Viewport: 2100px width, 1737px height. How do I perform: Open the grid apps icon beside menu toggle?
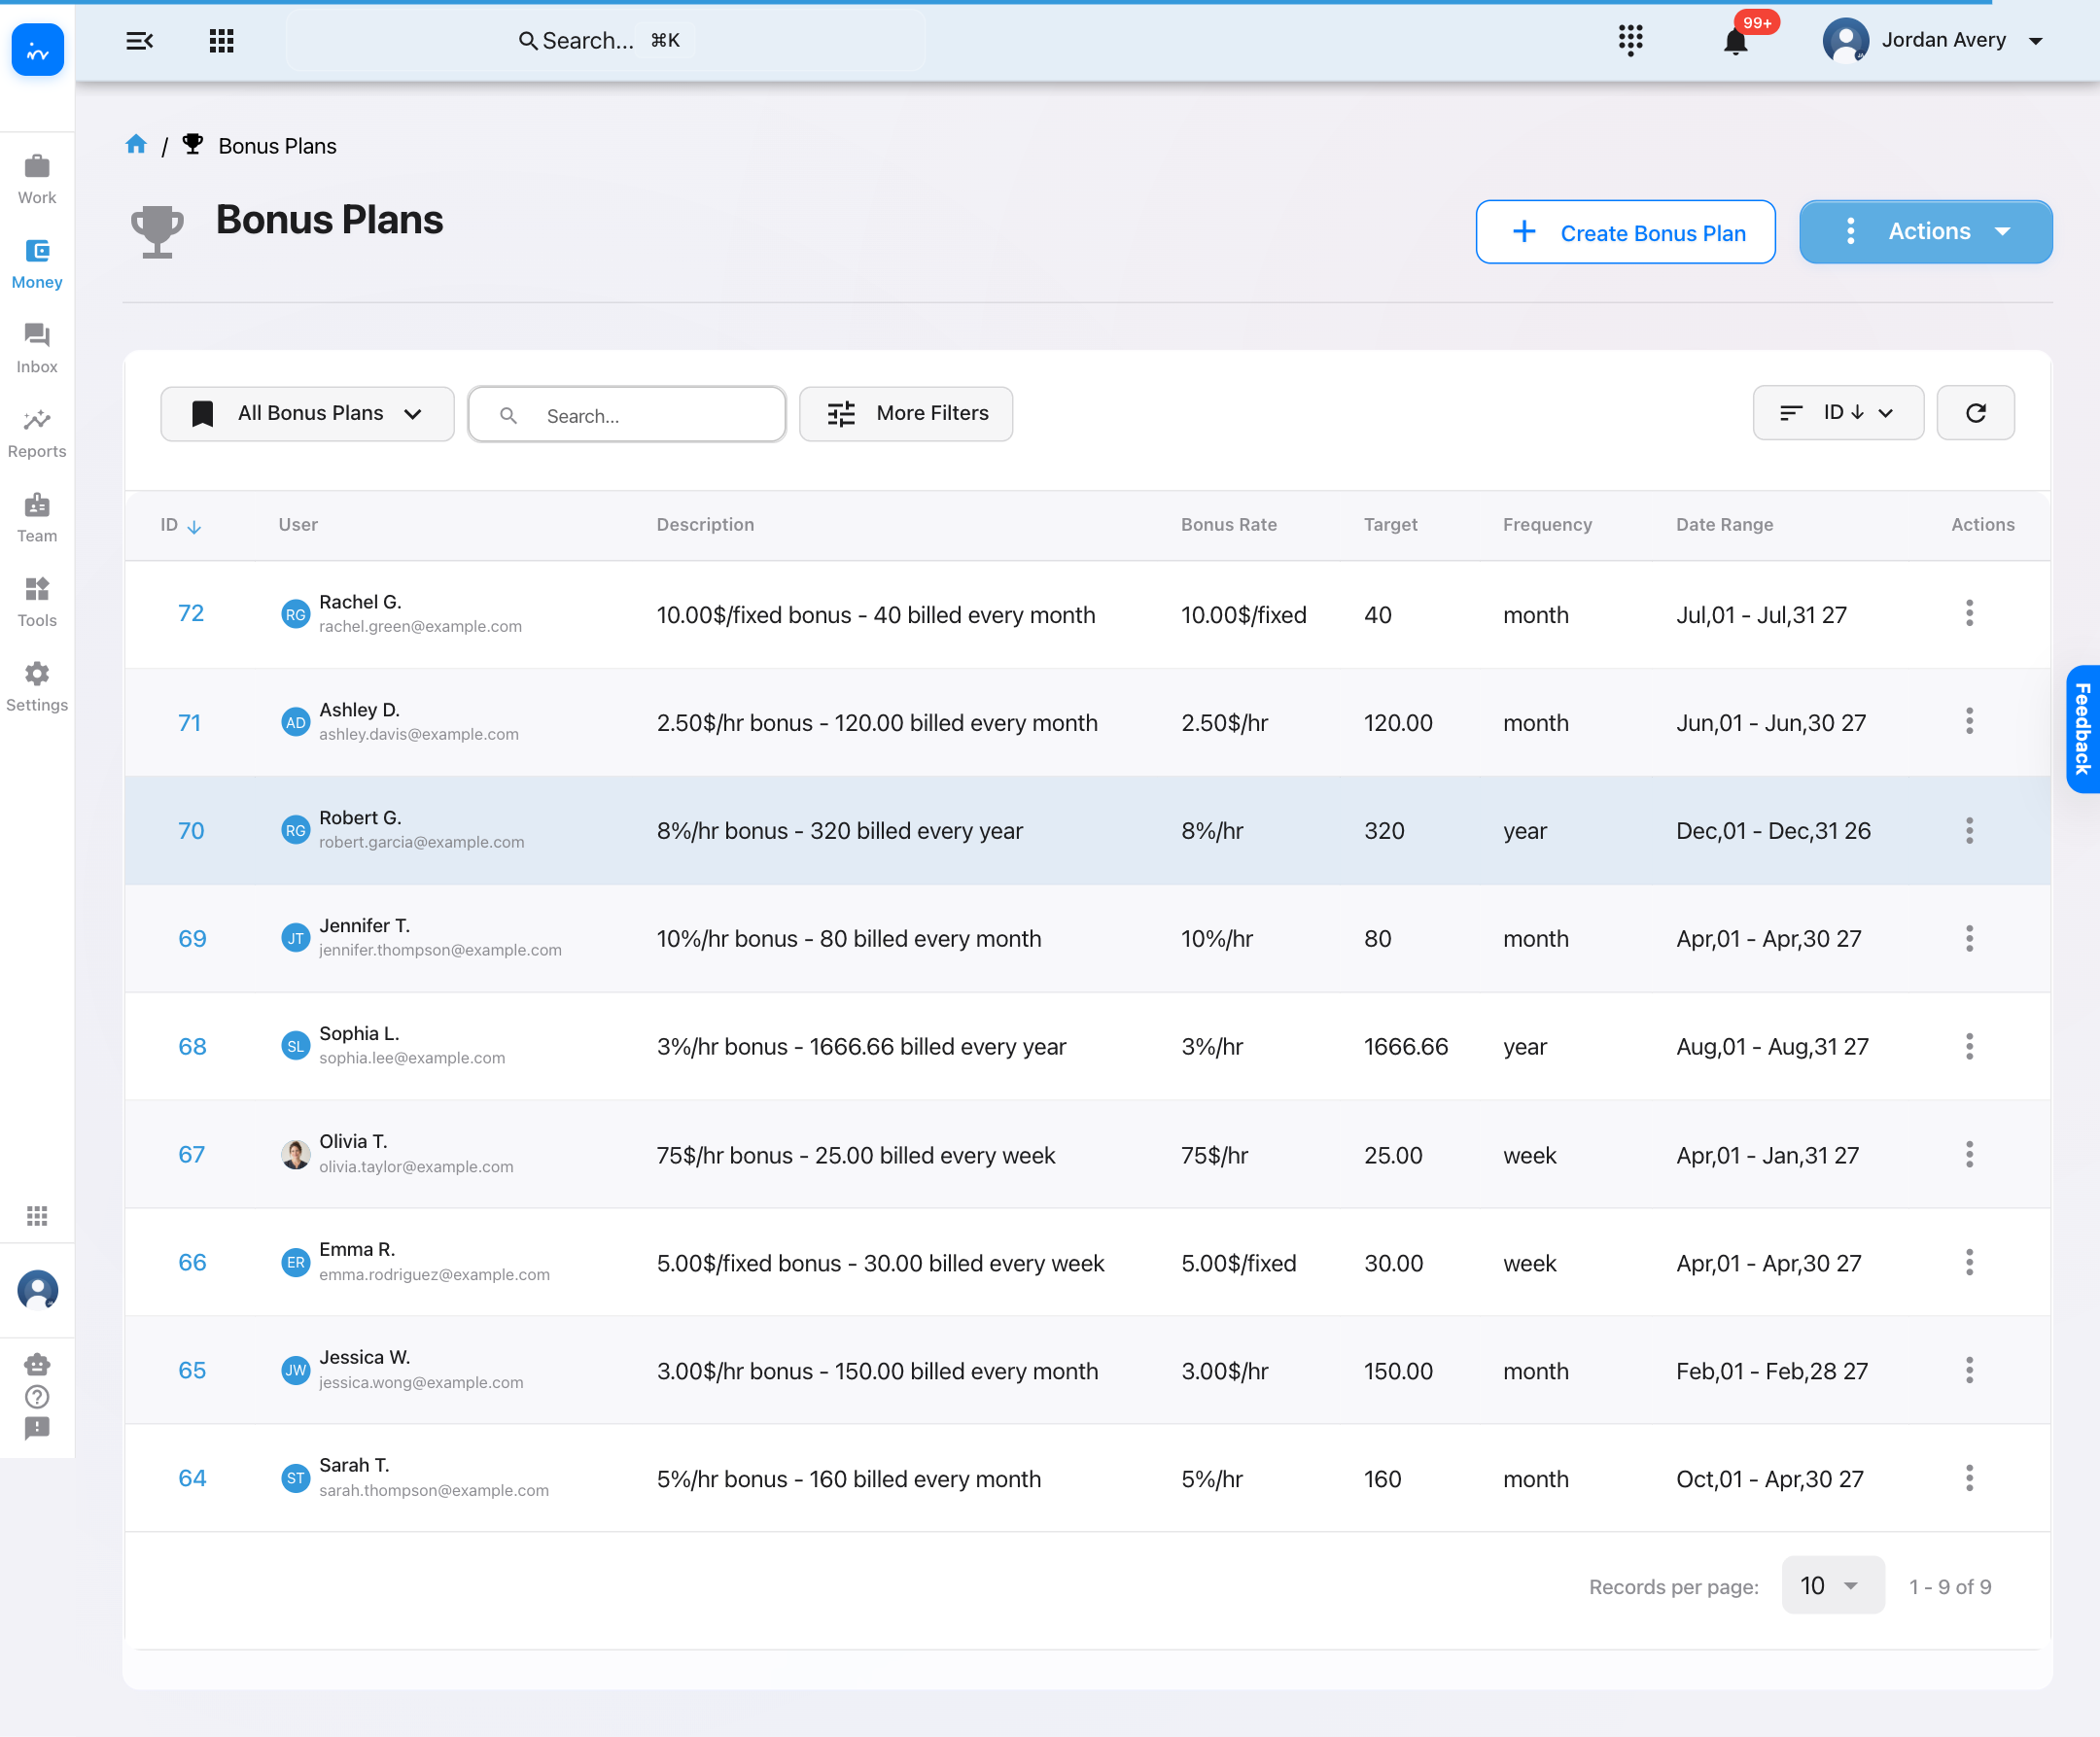[x=221, y=41]
